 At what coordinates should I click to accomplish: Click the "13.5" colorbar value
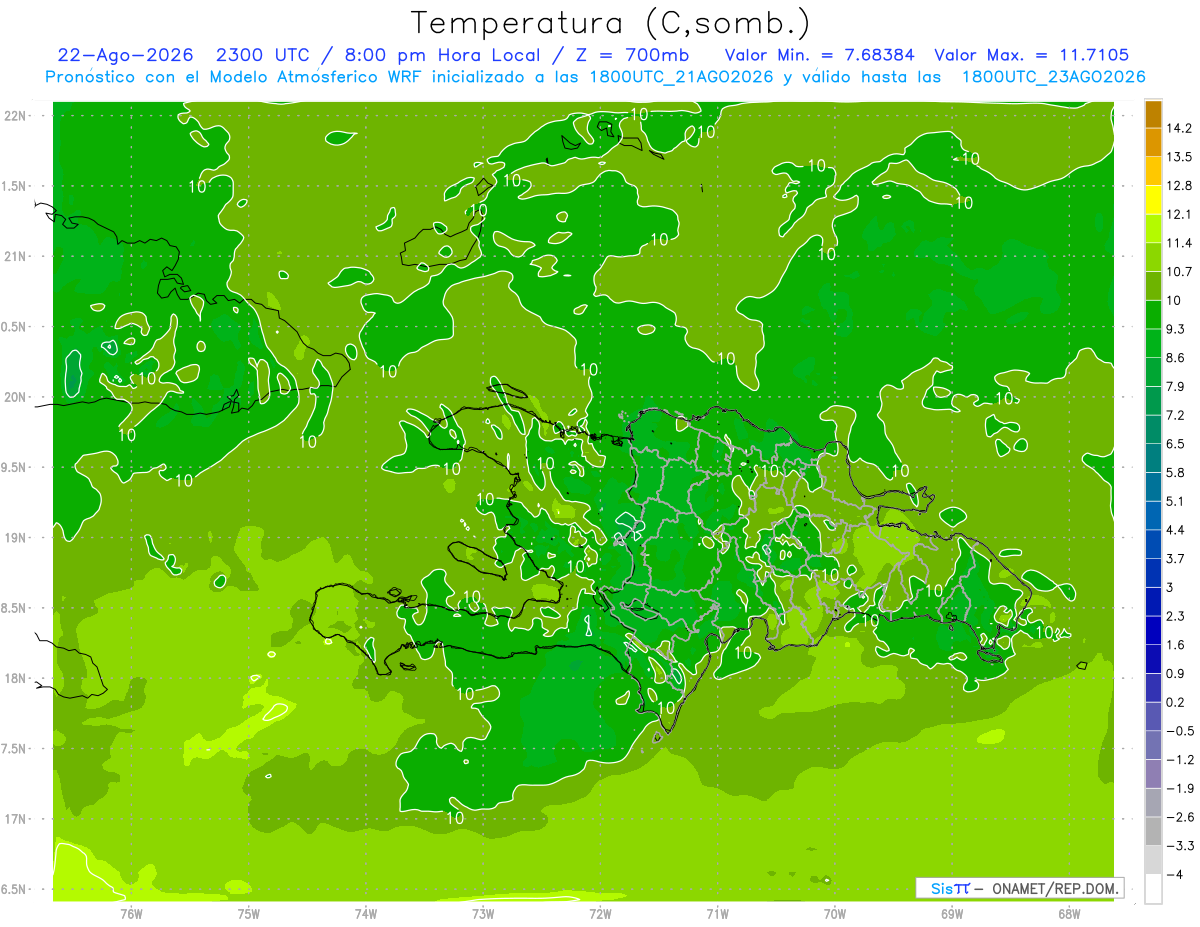[1179, 157]
